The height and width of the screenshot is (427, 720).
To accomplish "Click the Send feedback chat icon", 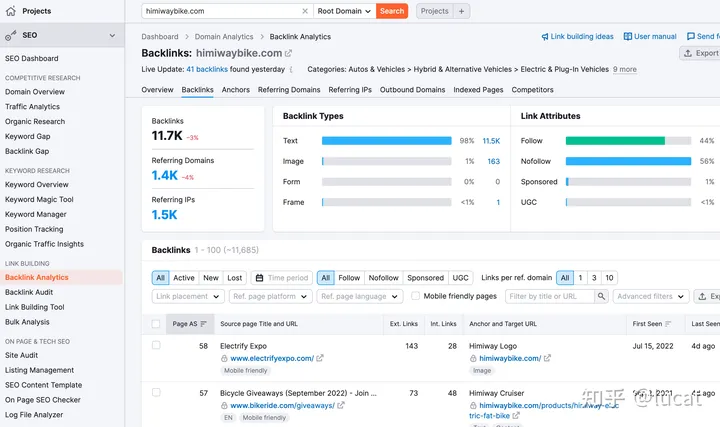I will pyautogui.click(x=691, y=36).
